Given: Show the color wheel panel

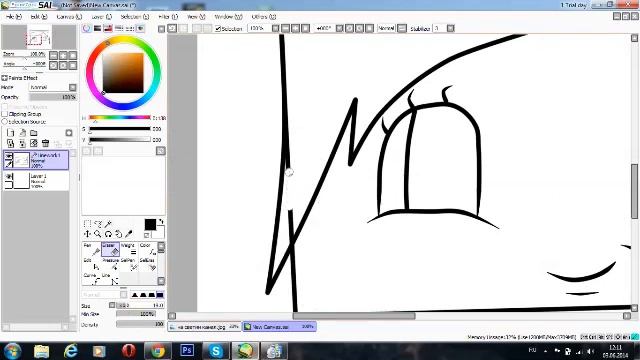Looking at the screenshot, I should [x=87, y=28].
